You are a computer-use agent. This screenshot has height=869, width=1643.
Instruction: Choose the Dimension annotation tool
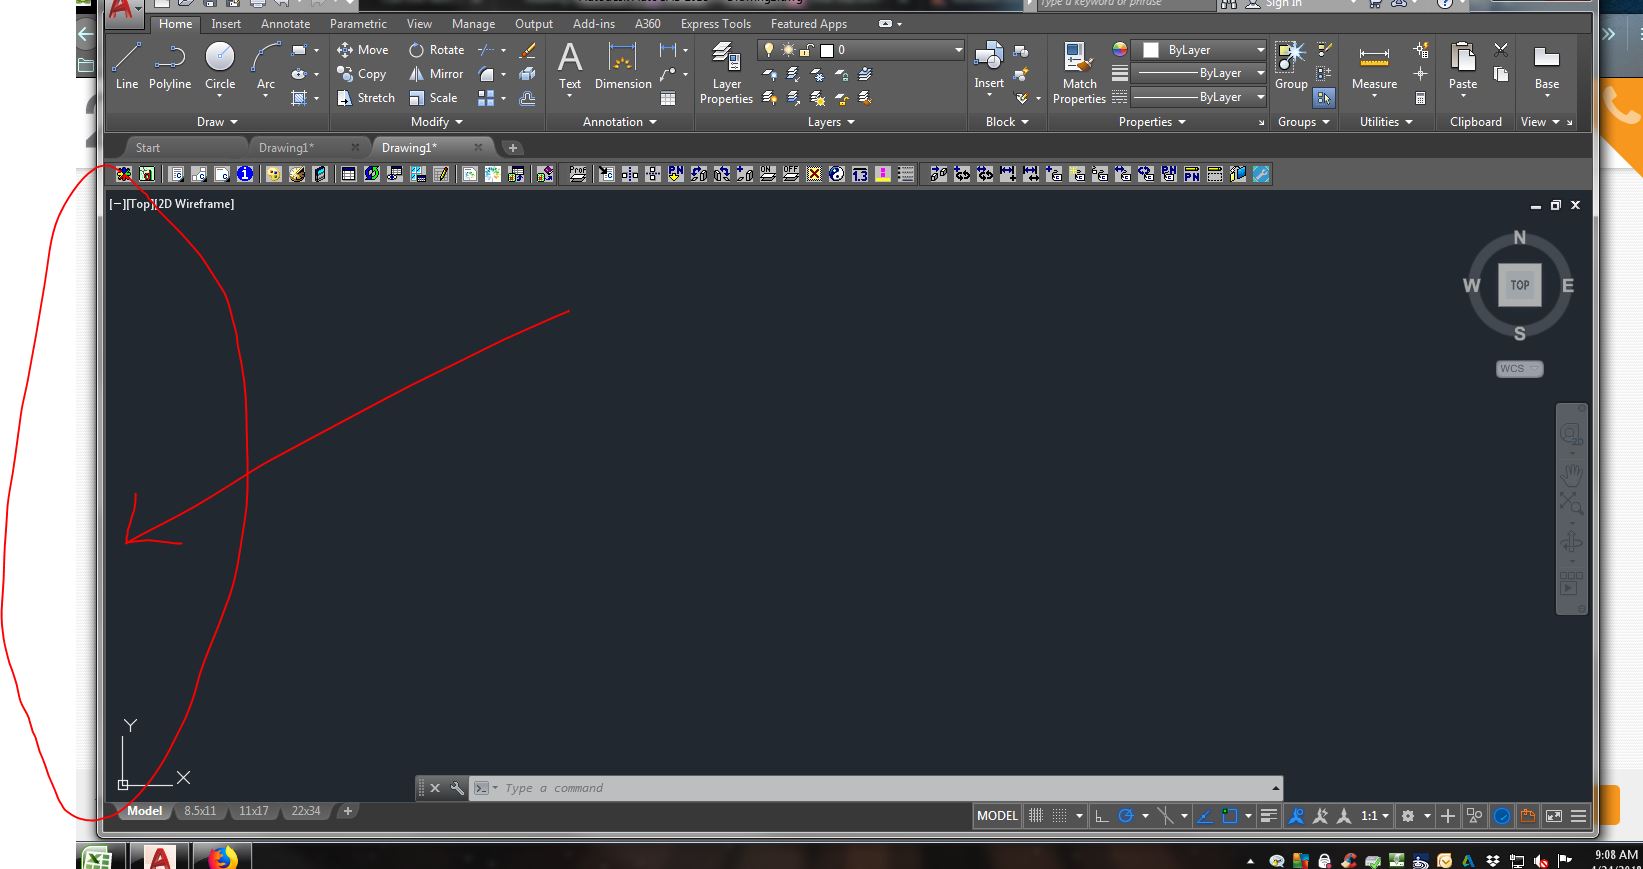click(622, 66)
